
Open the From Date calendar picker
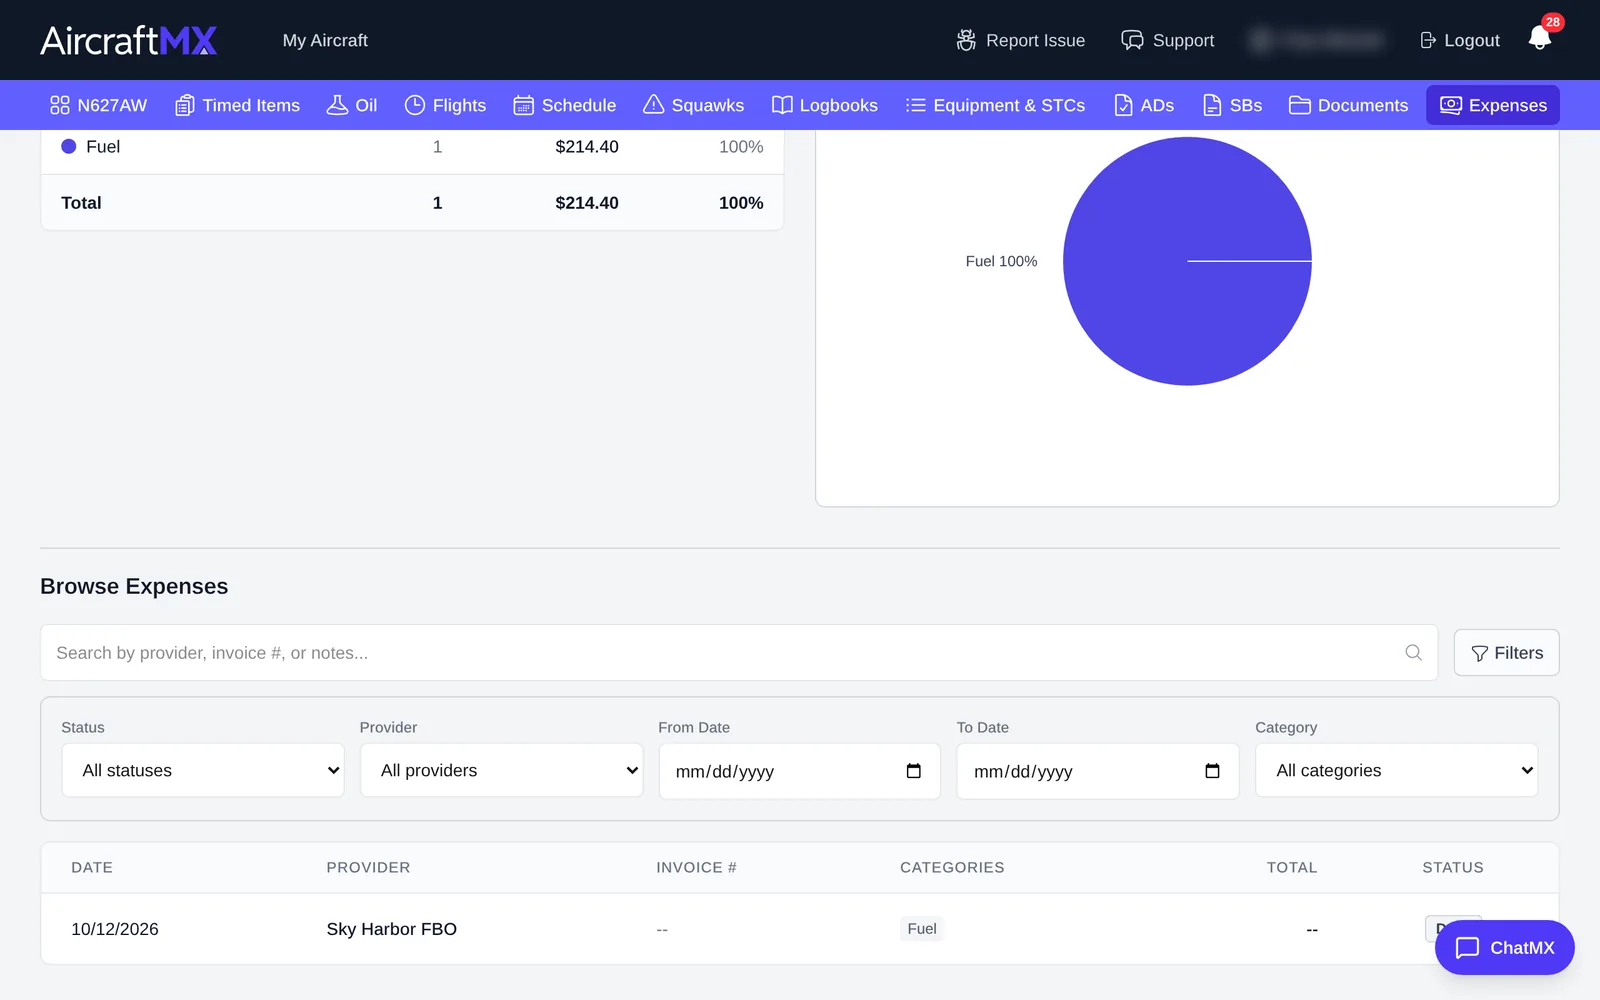(x=913, y=771)
